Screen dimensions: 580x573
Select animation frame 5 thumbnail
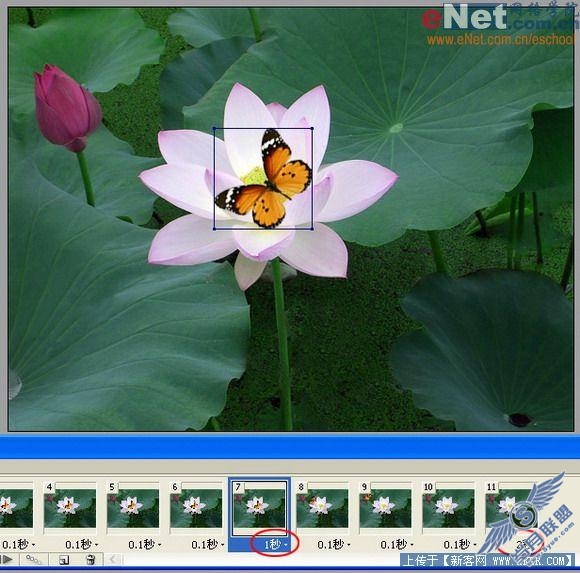tap(133, 508)
